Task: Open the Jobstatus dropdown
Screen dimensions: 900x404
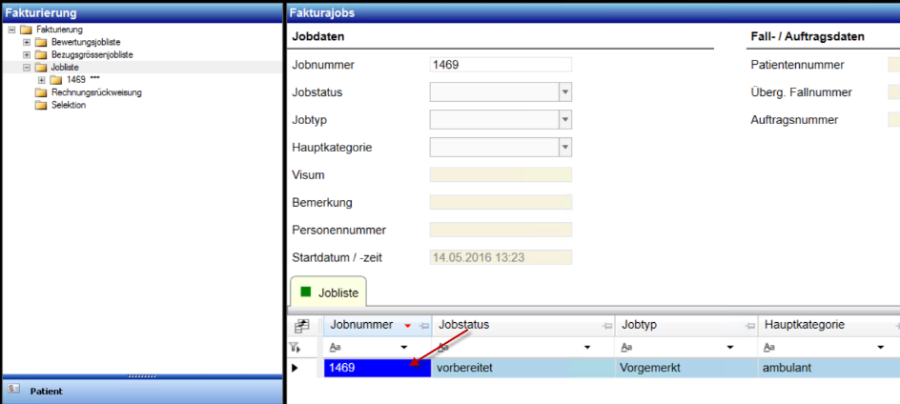Action: tap(565, 92)
